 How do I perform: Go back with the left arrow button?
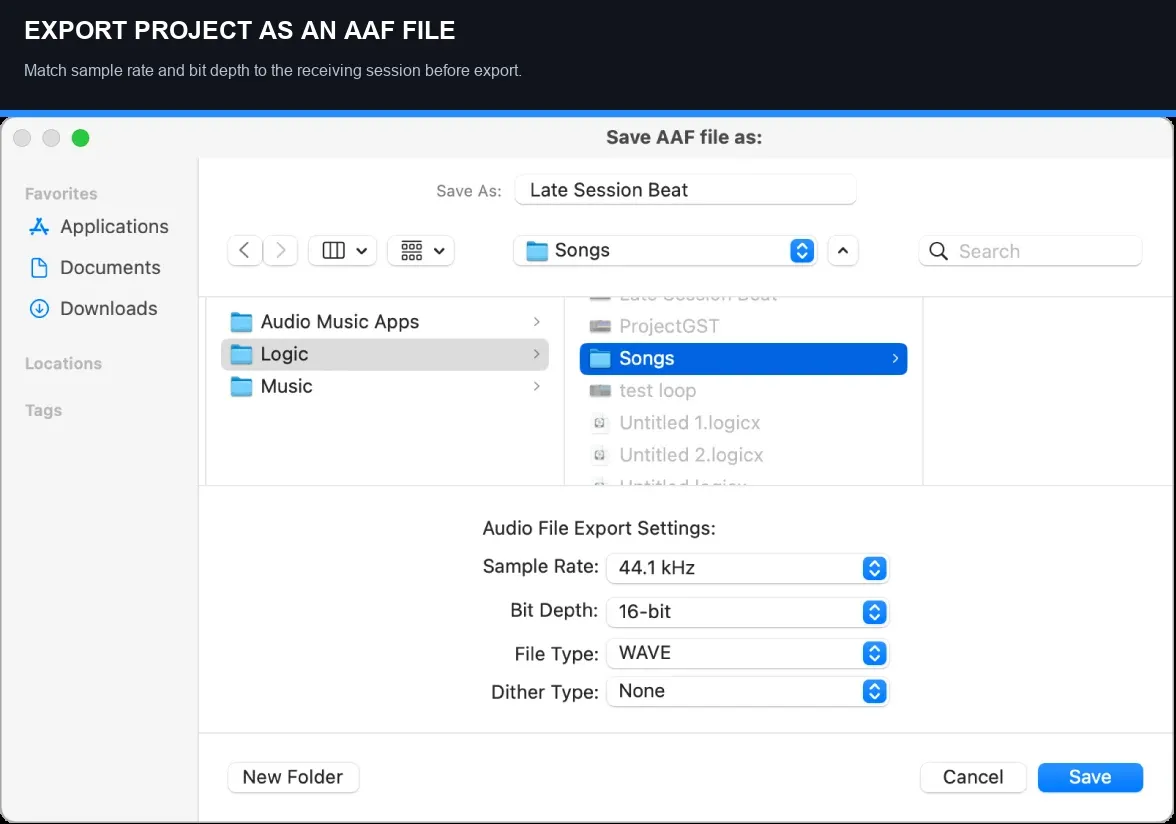click(244, 250)
